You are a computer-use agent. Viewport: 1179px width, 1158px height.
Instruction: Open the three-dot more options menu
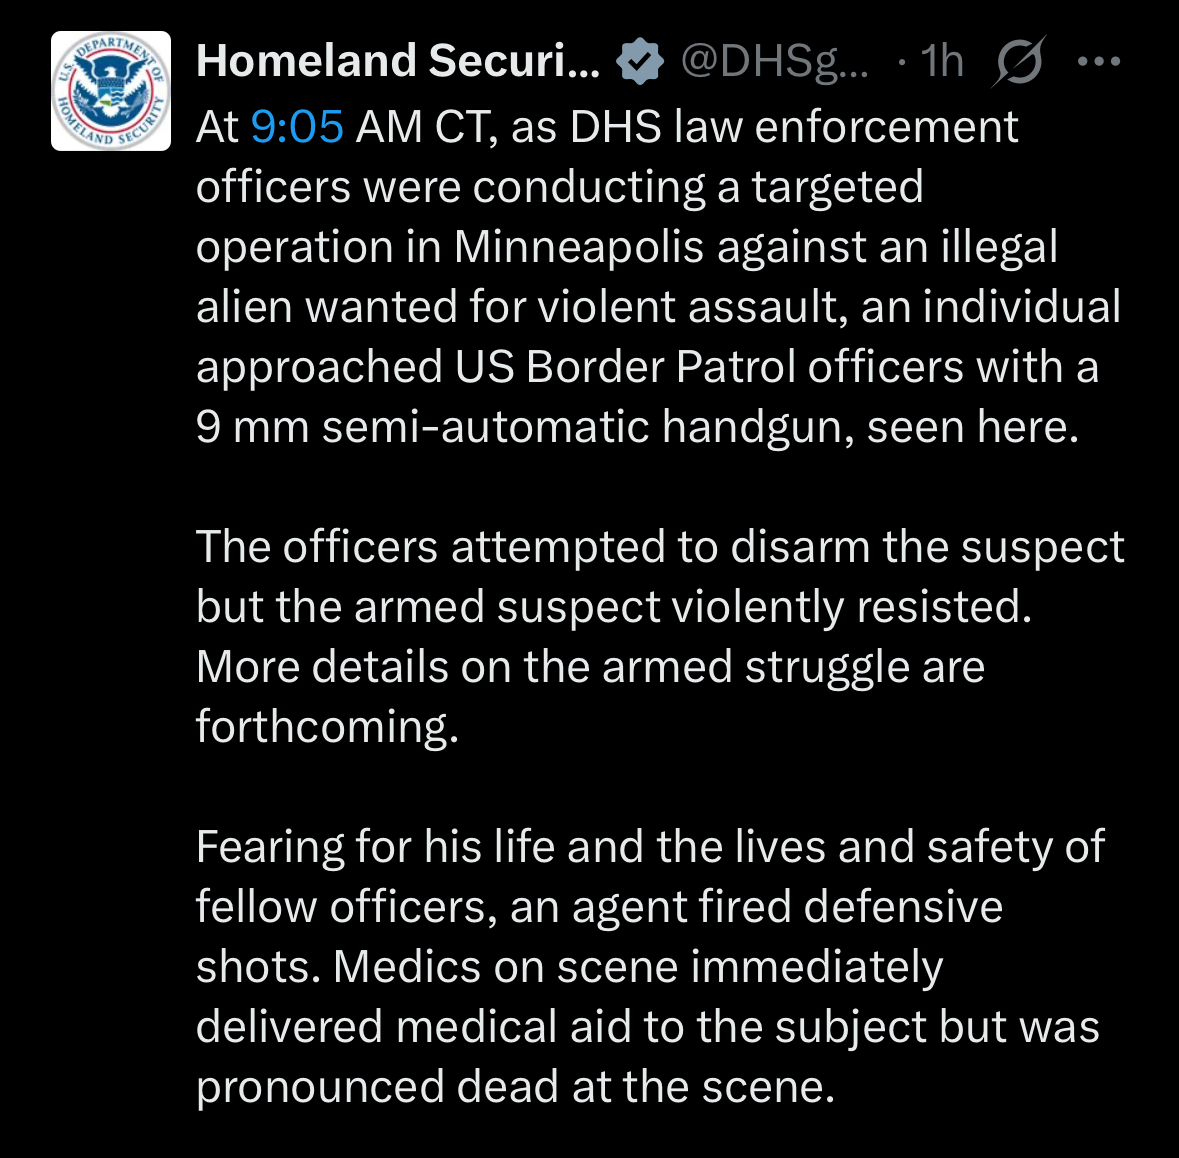pos(1100,62)
